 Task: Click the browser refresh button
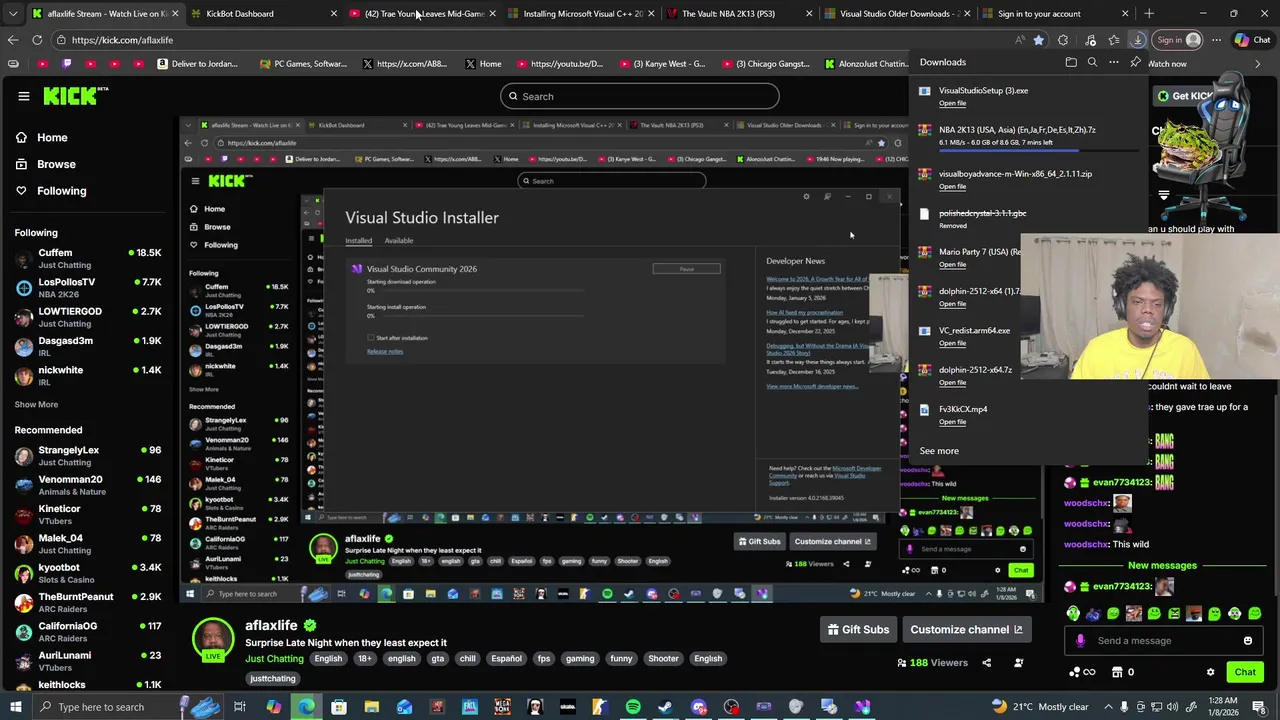37,40
